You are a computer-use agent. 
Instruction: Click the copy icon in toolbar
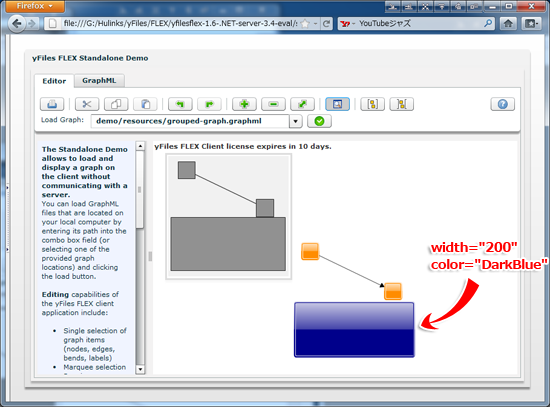[116, 104]
